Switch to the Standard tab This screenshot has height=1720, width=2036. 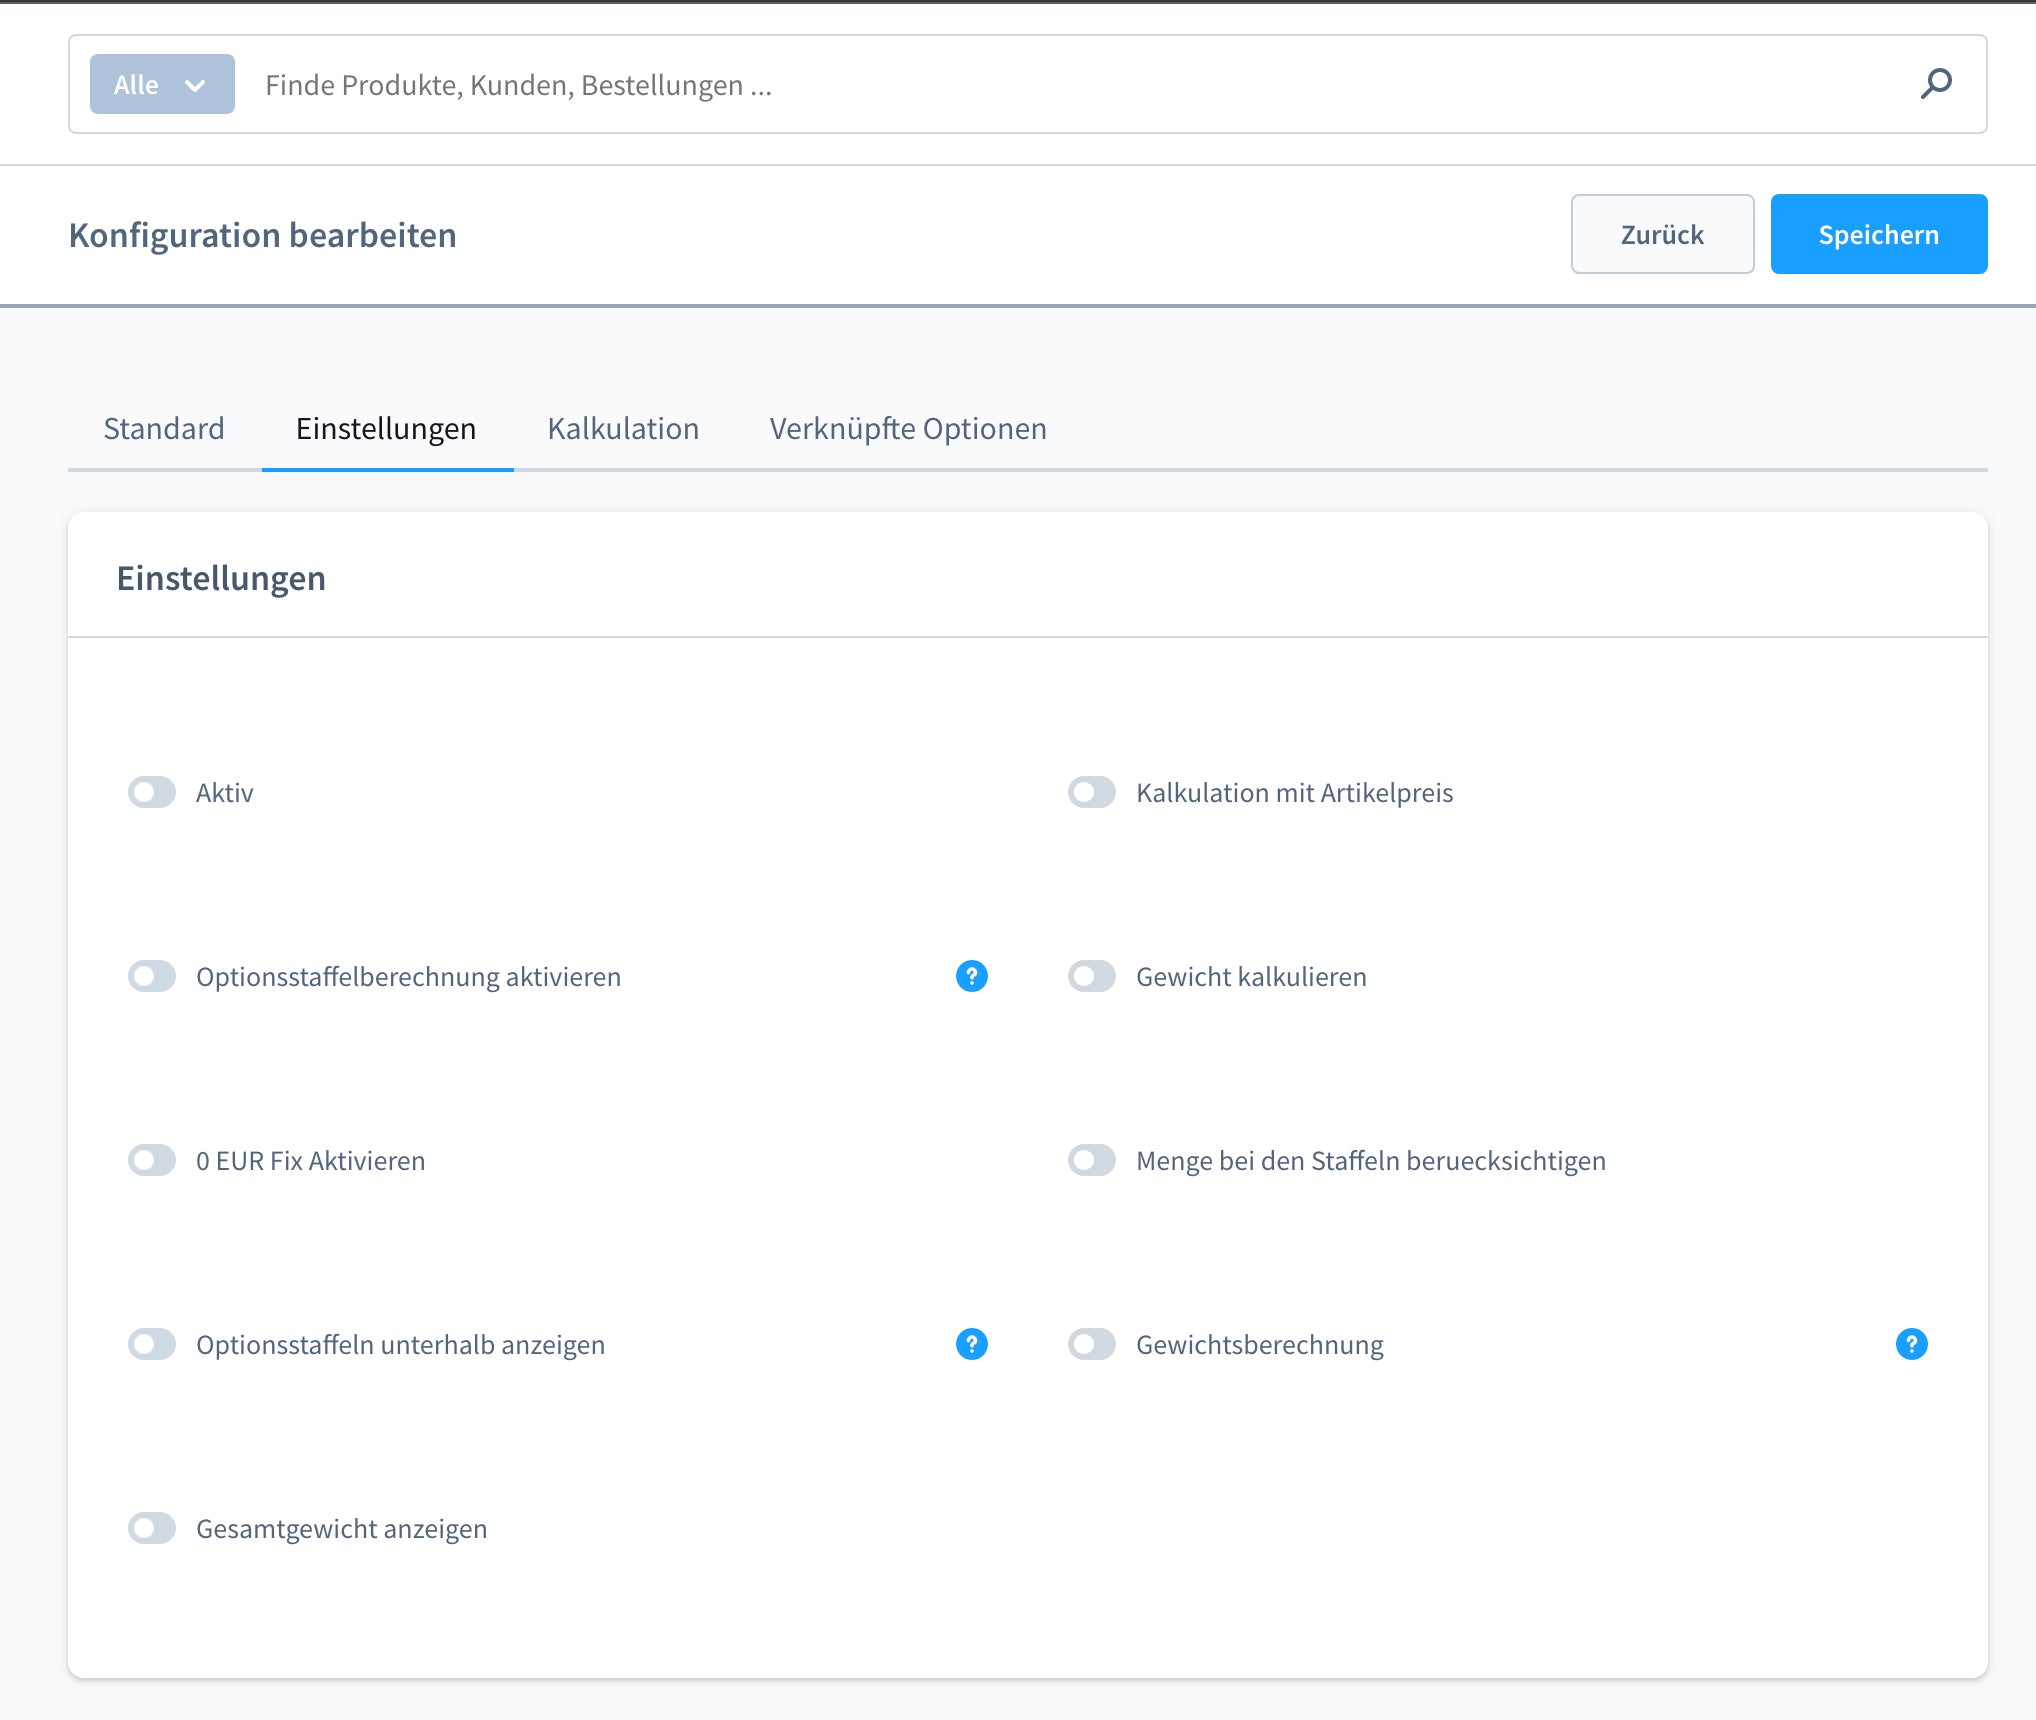164,428
